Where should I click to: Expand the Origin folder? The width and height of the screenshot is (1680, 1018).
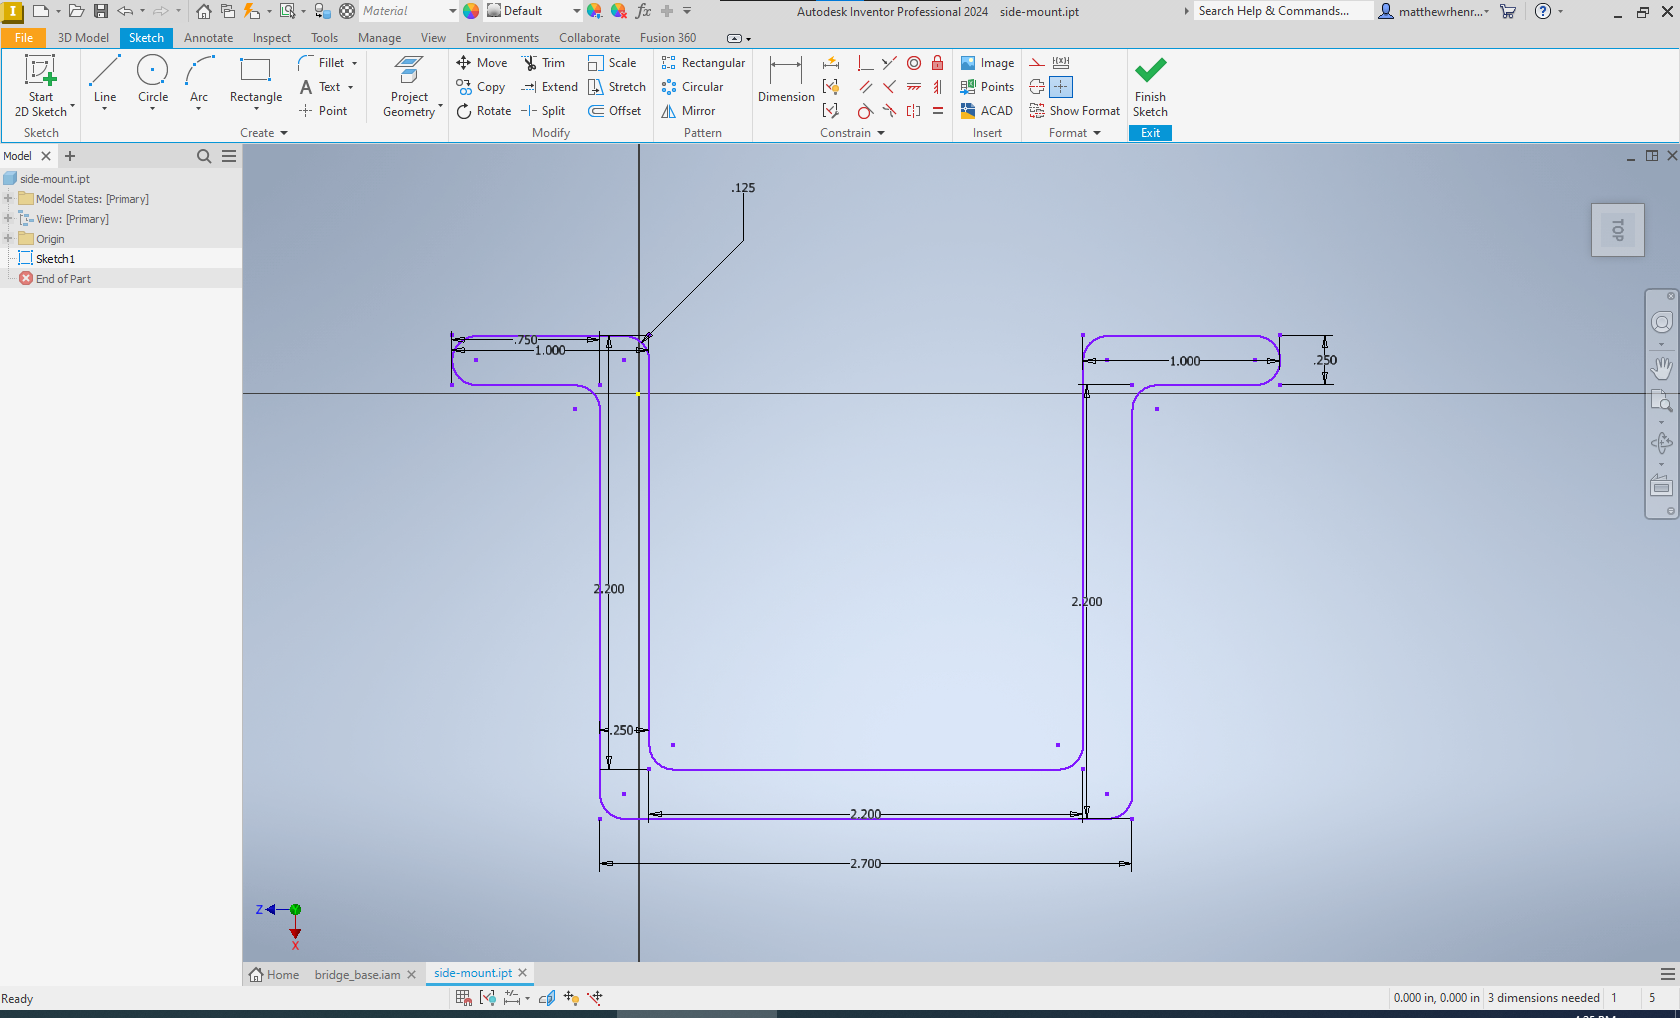pos(8,239)
